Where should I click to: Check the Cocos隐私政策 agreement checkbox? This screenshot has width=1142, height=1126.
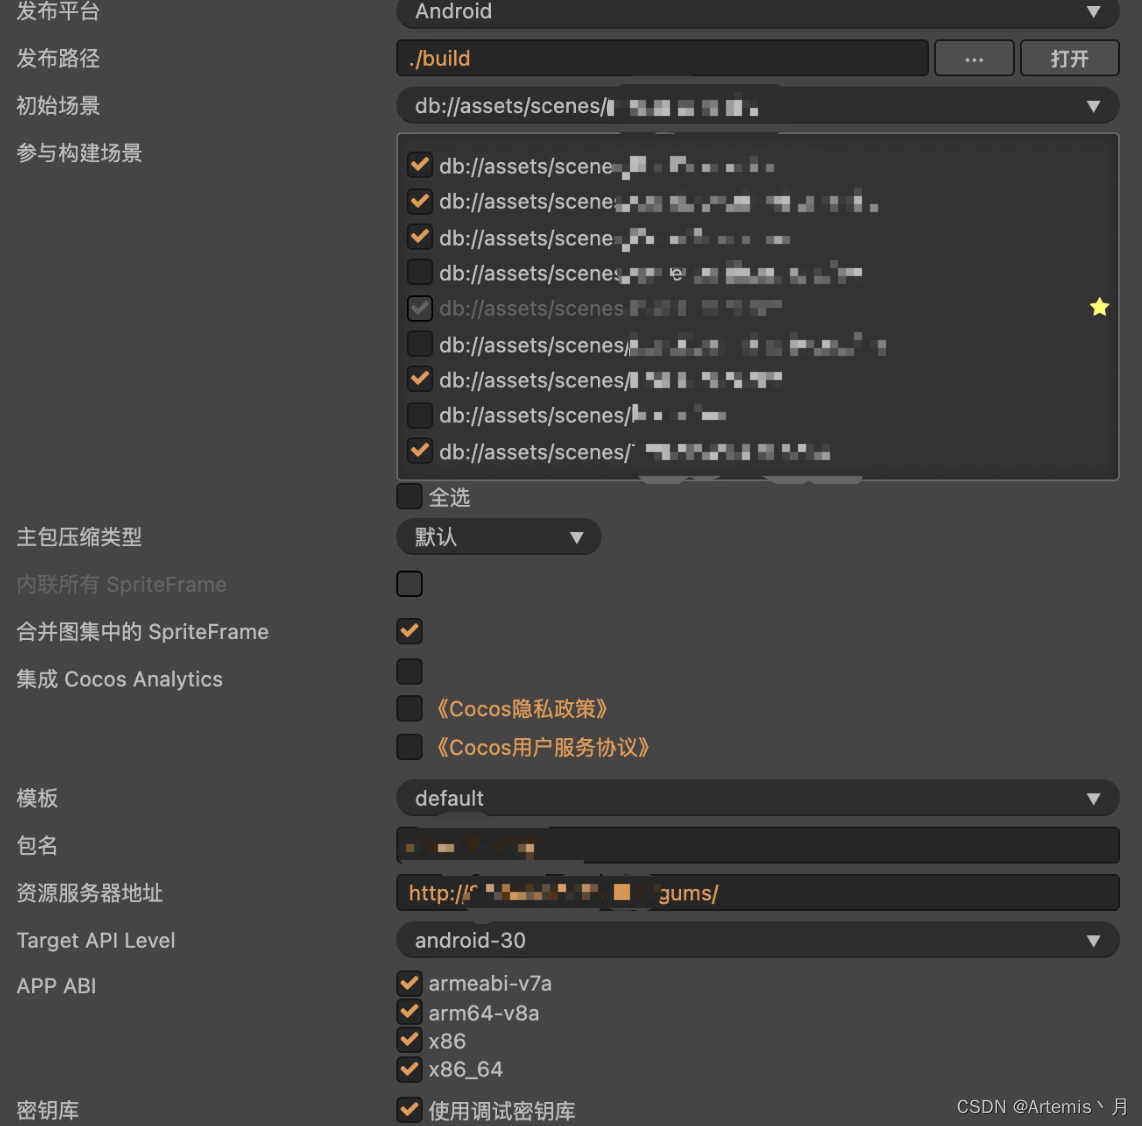(x=409, y=708)
